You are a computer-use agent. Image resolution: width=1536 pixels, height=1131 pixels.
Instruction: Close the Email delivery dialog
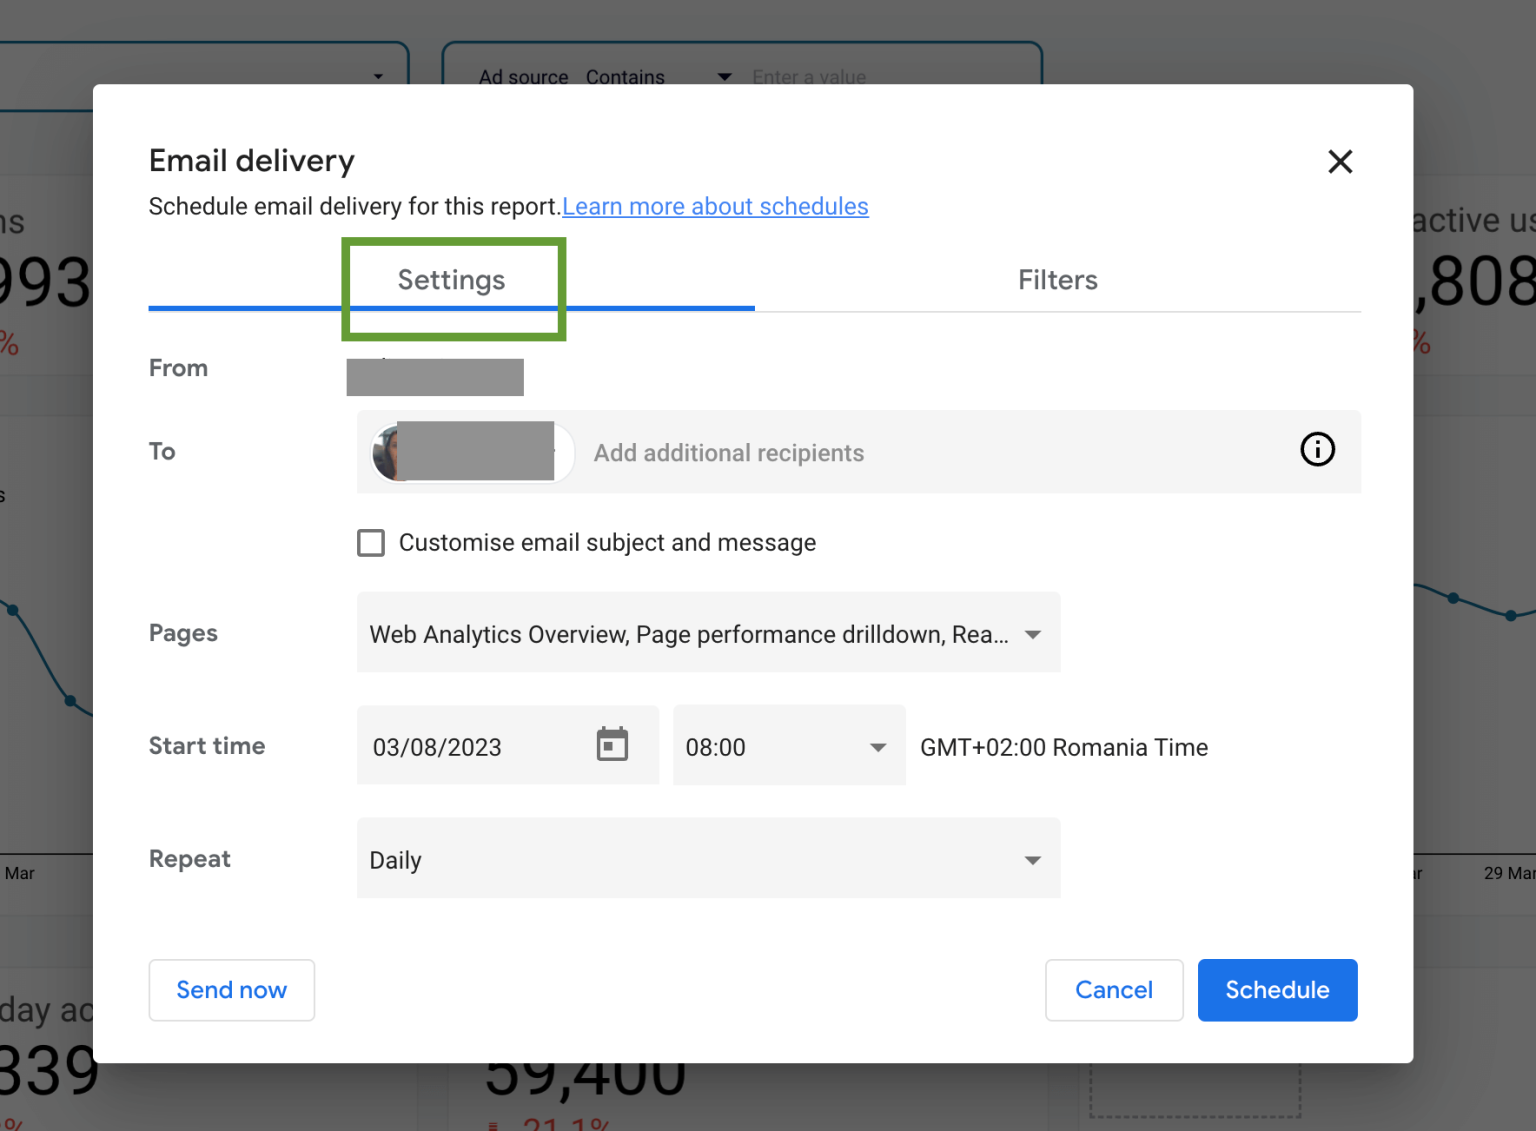pyautogui.click(x=1340, y=162)
